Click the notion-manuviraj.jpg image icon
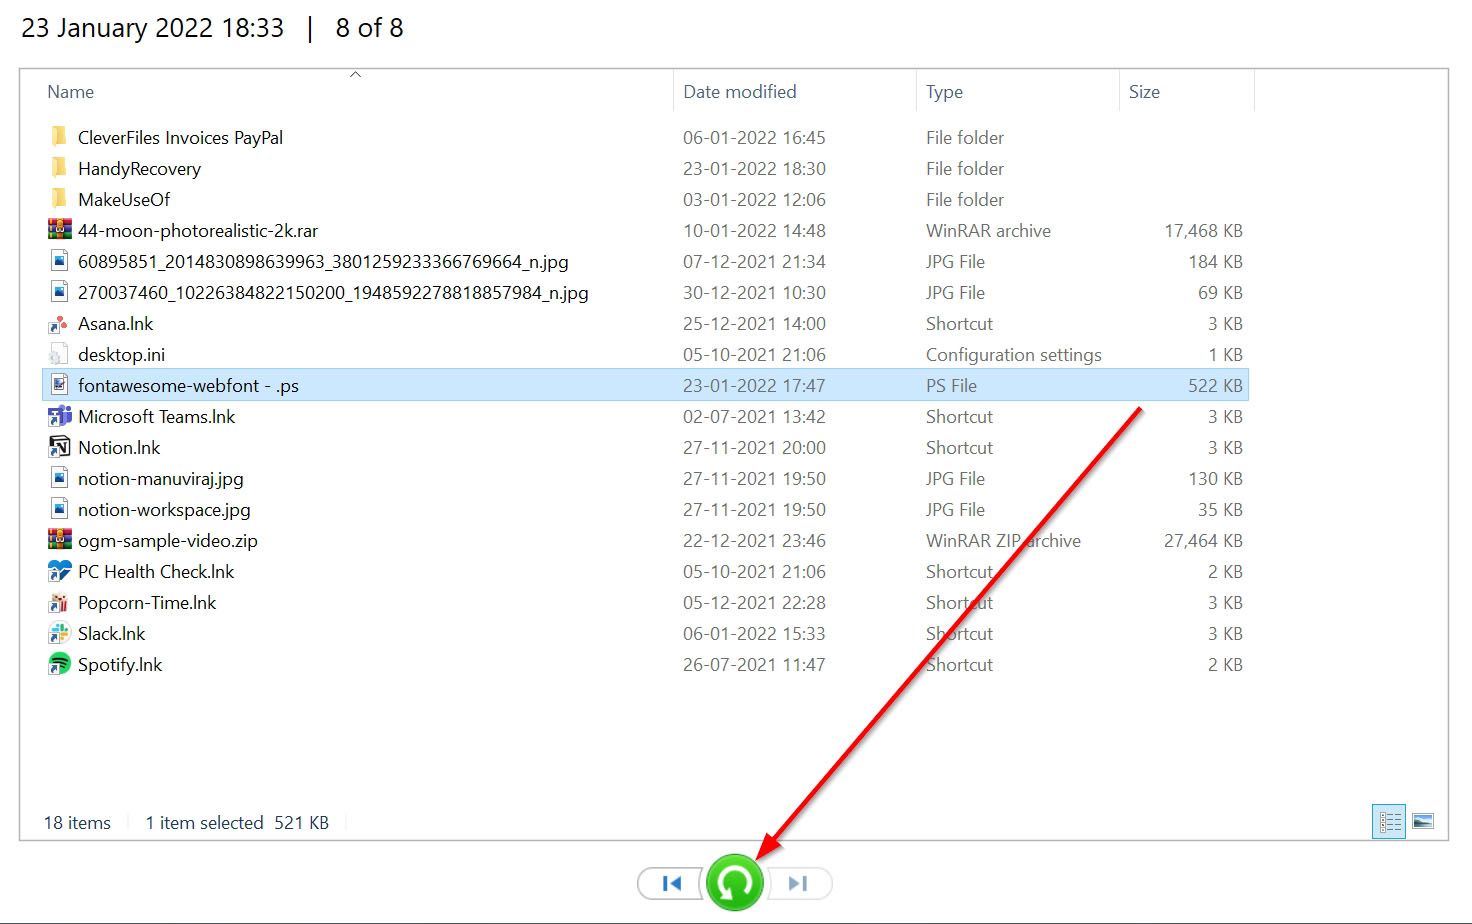Image resolution: width=1472 pixels, height=924 pixels. pyautogui.click(x=59, y=478)
